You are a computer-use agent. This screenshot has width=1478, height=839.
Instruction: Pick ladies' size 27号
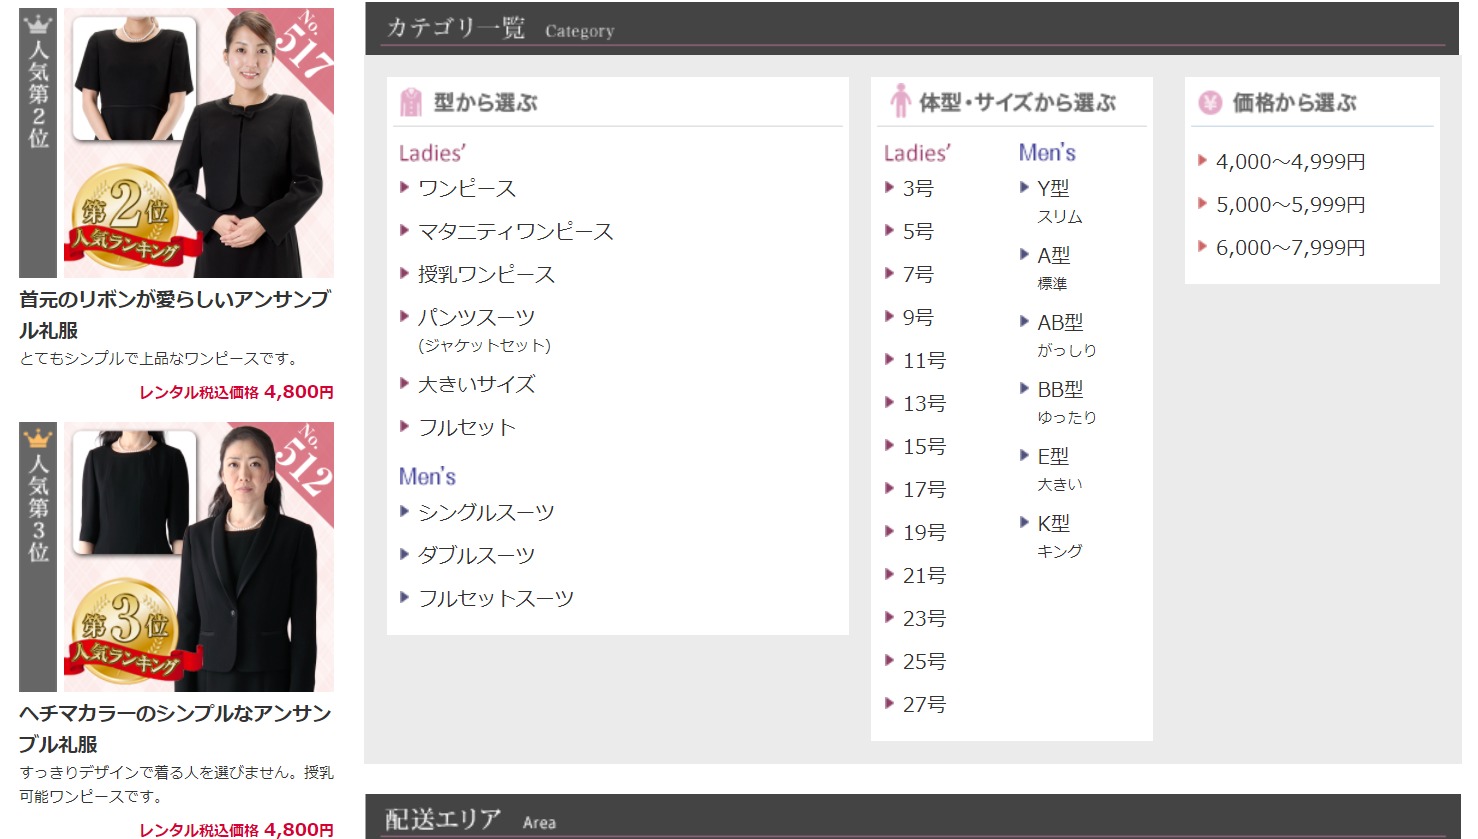click(x=924, y=704)
